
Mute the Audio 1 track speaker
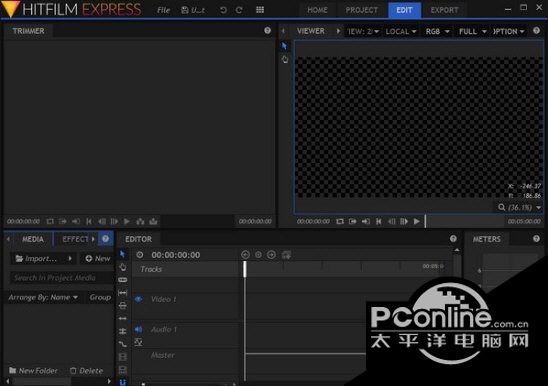pyautogui.click(x=138, y=329)
